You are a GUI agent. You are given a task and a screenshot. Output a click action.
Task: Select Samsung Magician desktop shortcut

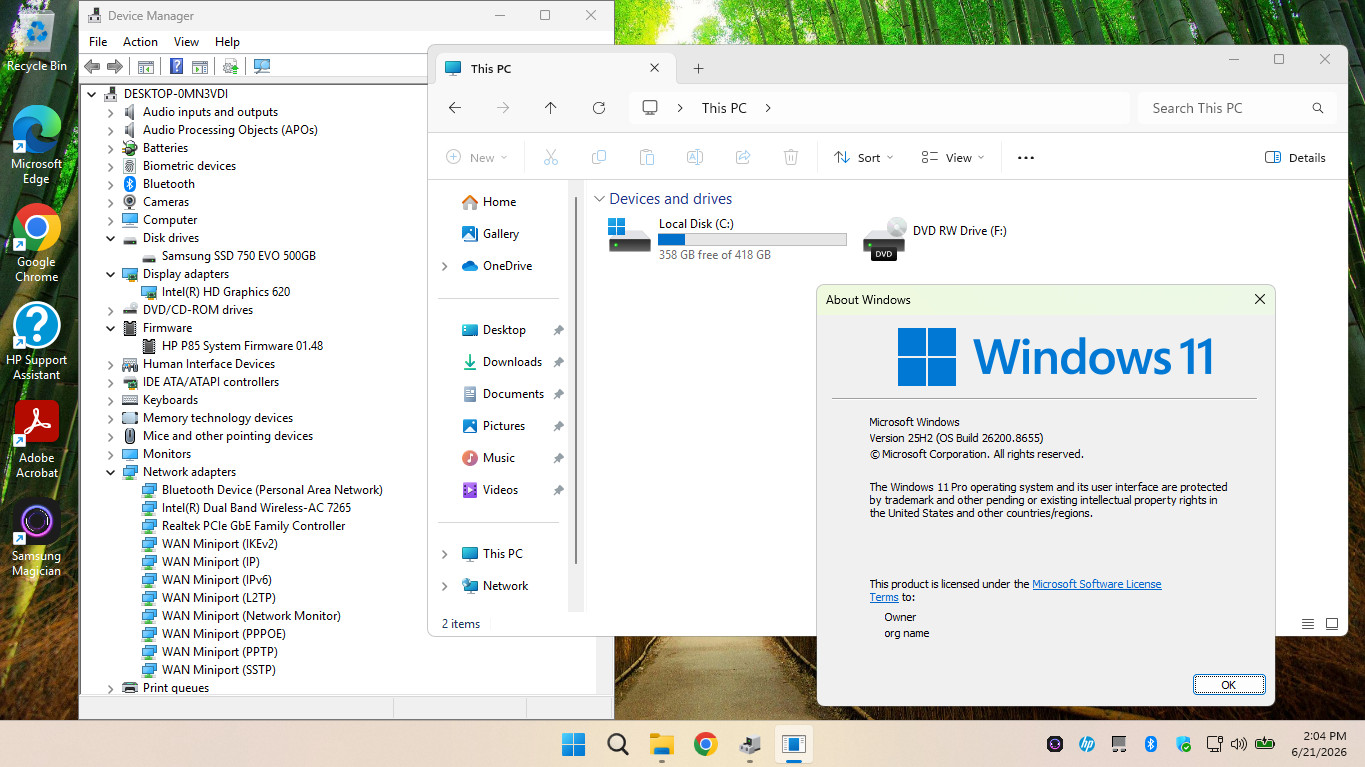36,539
